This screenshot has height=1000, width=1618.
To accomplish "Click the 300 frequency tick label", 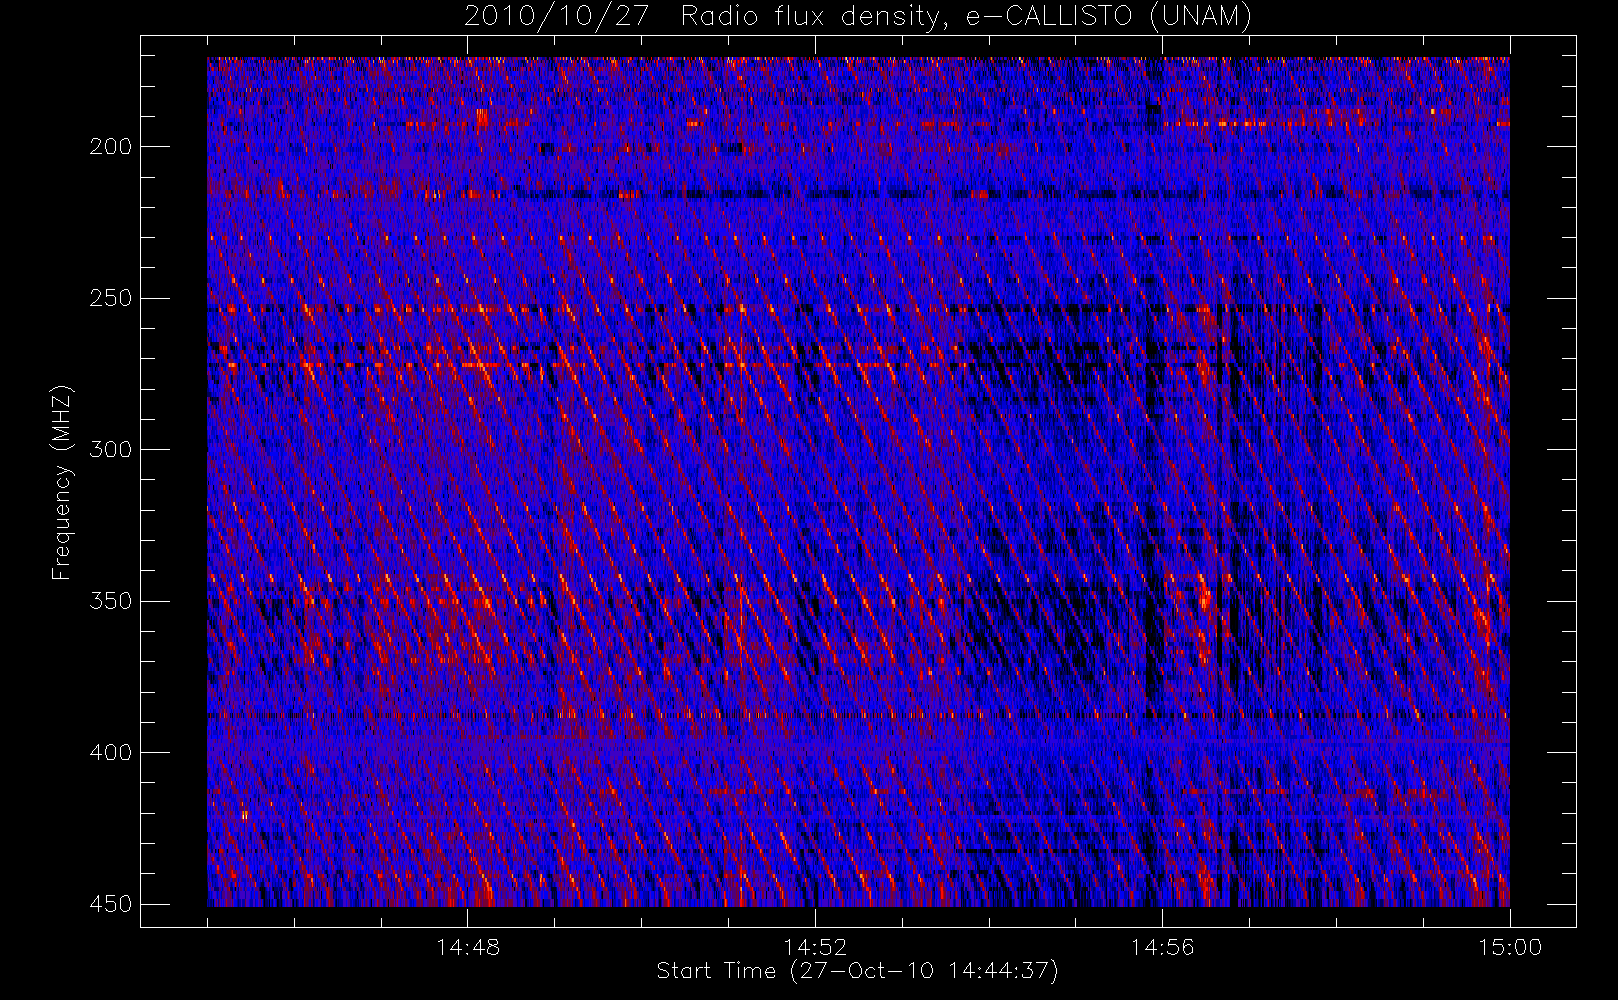I will tap(111, 450).
